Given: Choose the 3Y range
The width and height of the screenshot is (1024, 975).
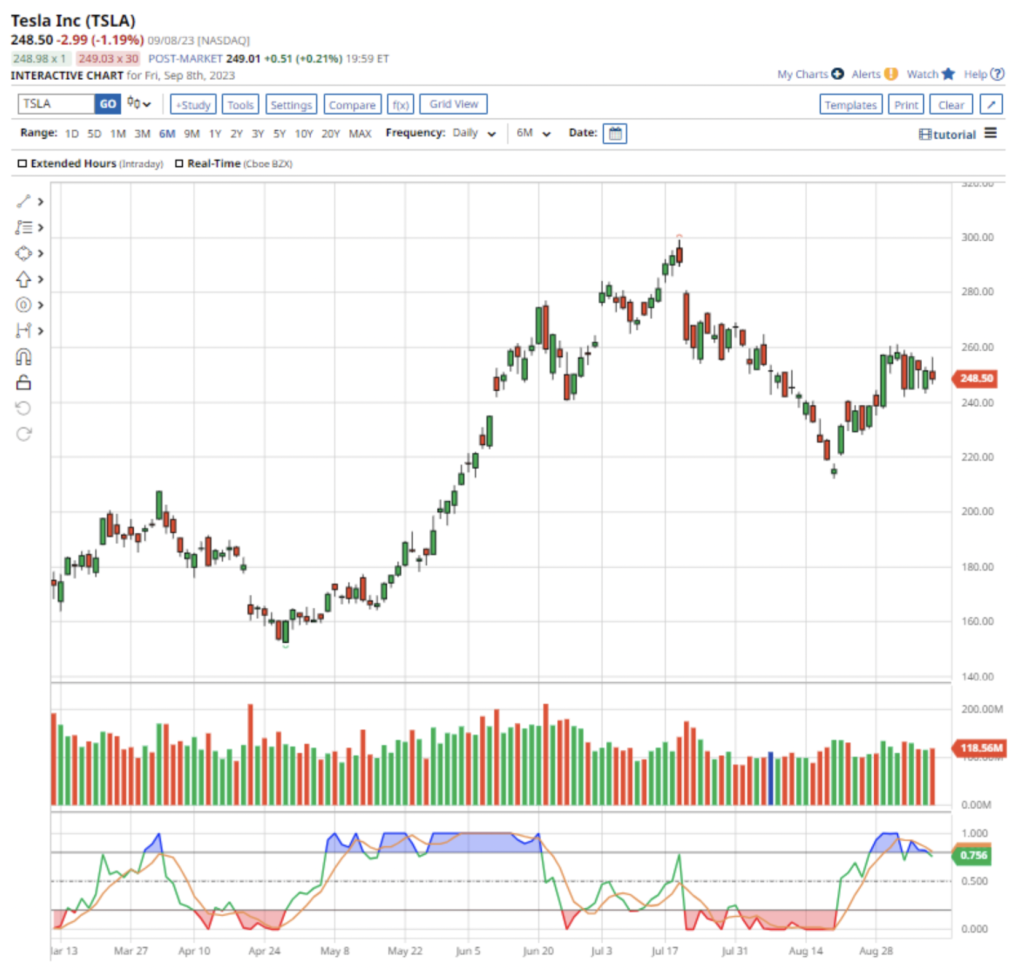Looking at the screenshot, I should (258, 134).
